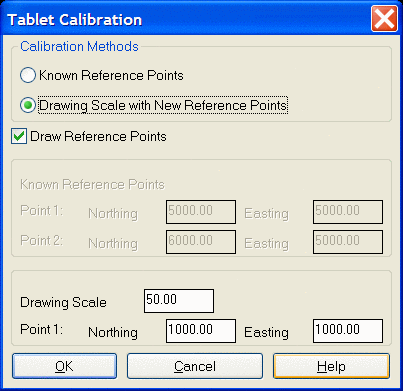Screen dimensions: 403x391
Task: Click the Northing 1000.00 input field
Action: coord(201,331)
